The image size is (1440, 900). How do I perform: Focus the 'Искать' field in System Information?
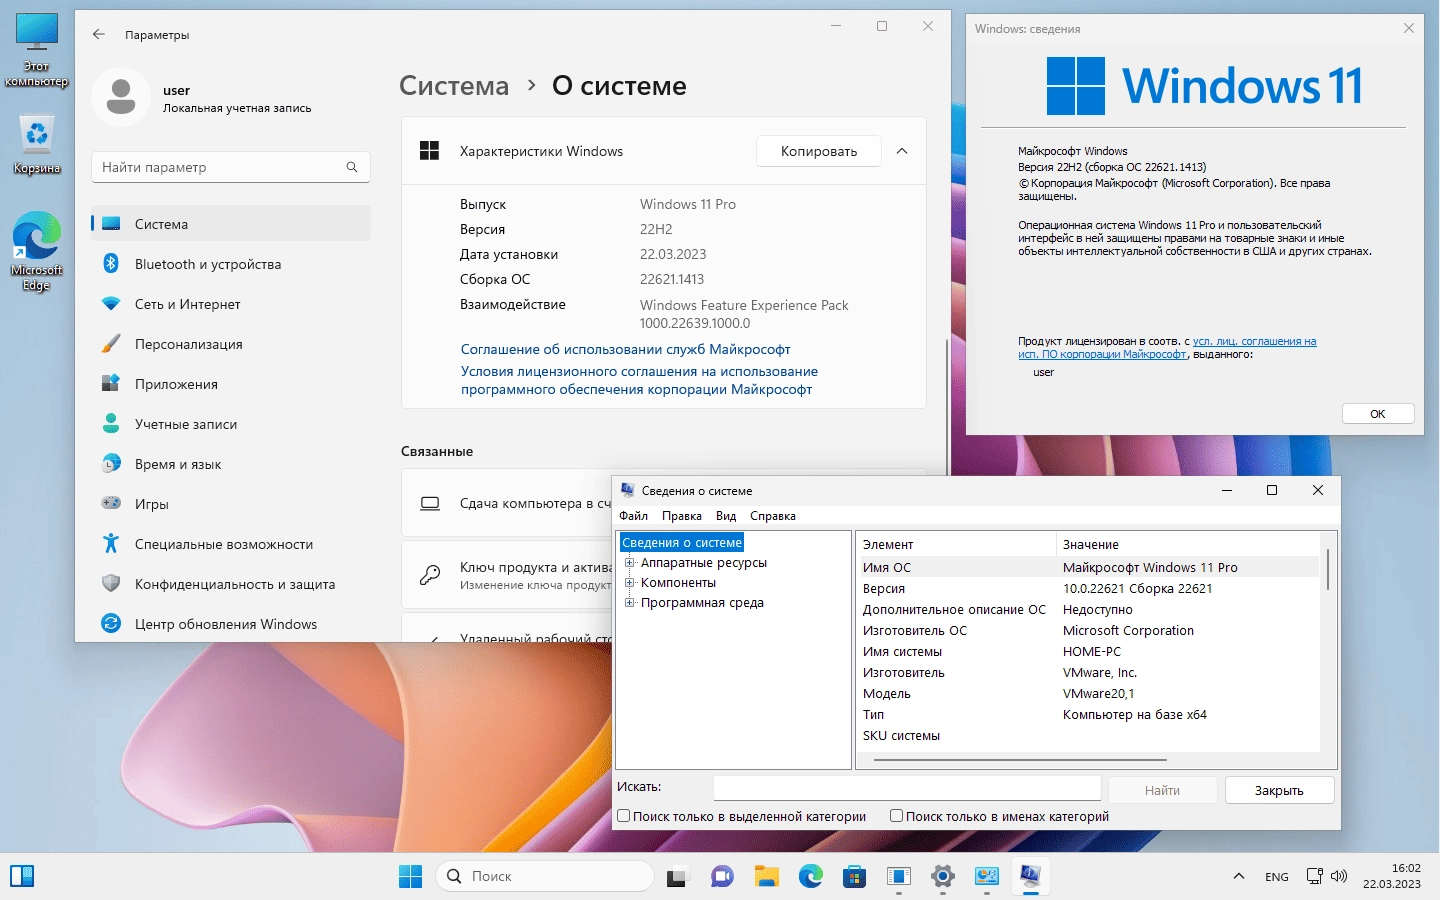907,788
